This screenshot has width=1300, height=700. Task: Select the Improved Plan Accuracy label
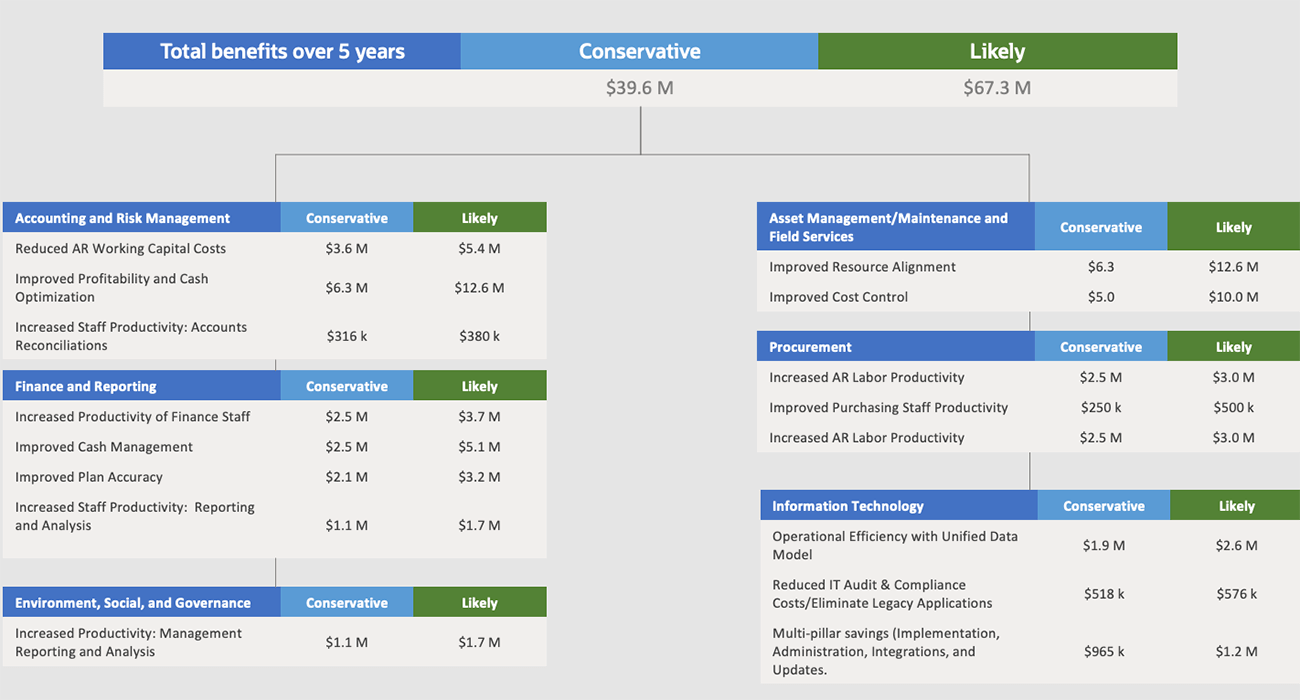click(x=89, y=477)
